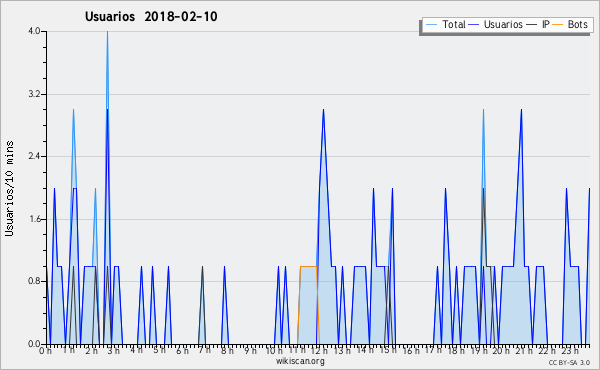
Task: Click the y-axis value 3.2
Action: [x=34, y=94]
